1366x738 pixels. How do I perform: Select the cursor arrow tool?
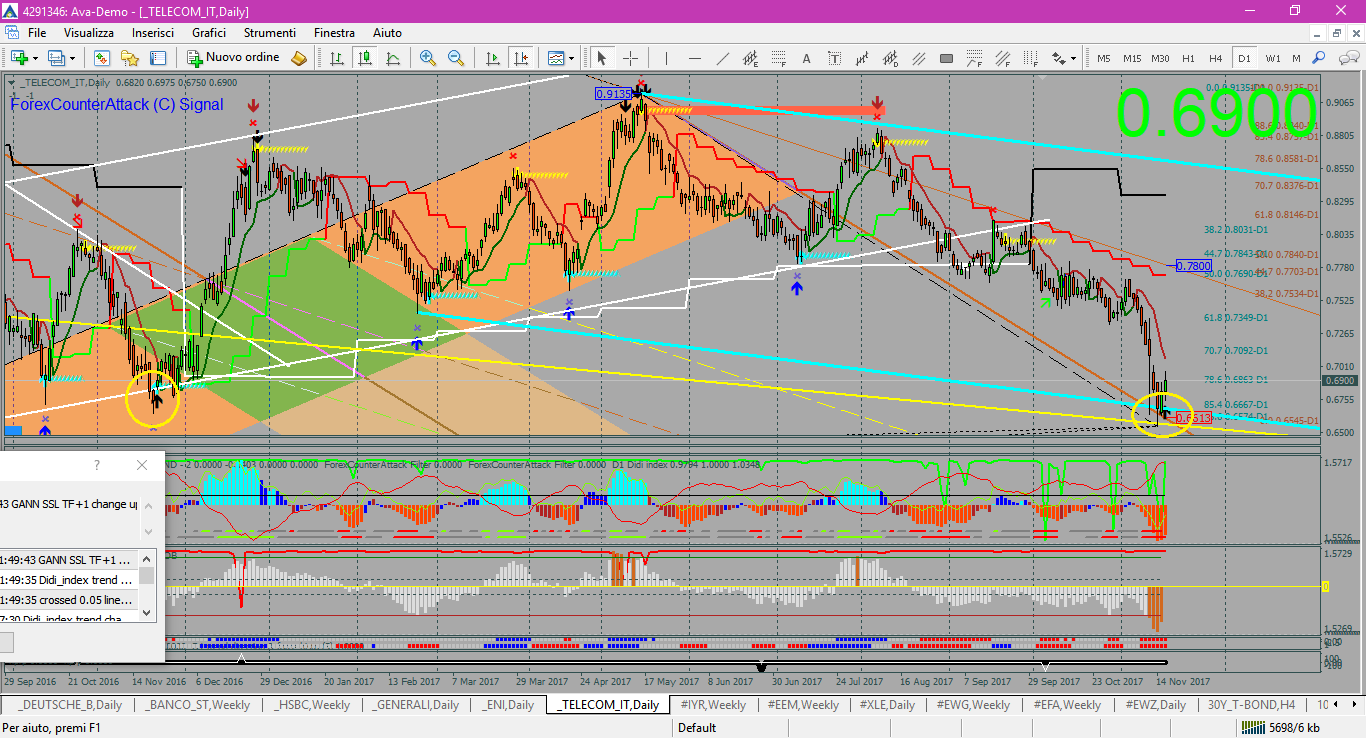603,58
